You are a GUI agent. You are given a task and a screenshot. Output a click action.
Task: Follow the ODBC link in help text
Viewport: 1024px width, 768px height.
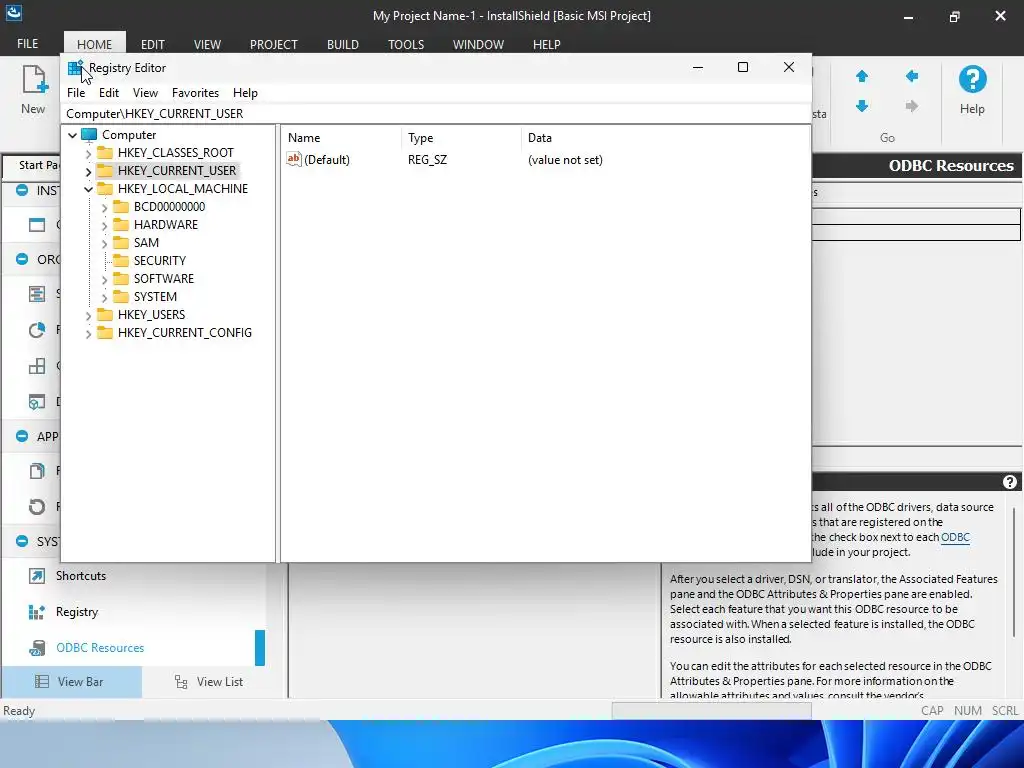tap(955, 537)
